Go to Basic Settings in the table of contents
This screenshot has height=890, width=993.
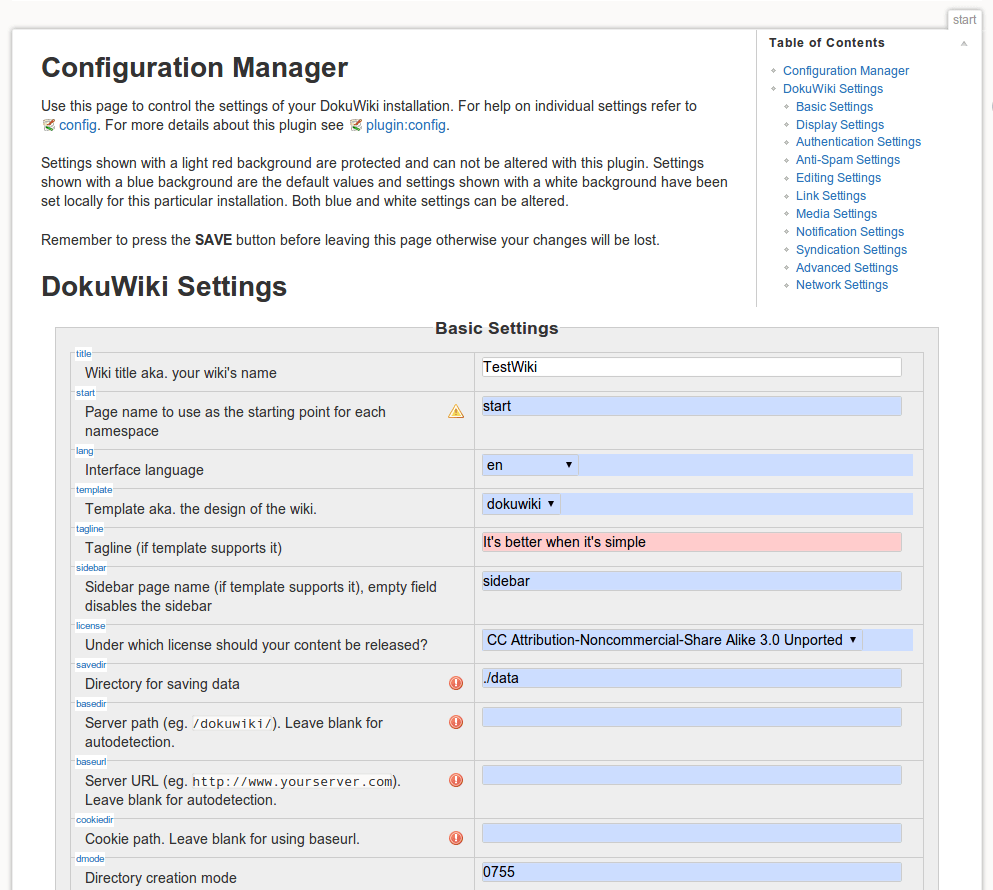pyautogui.click(x=834, y=106)
